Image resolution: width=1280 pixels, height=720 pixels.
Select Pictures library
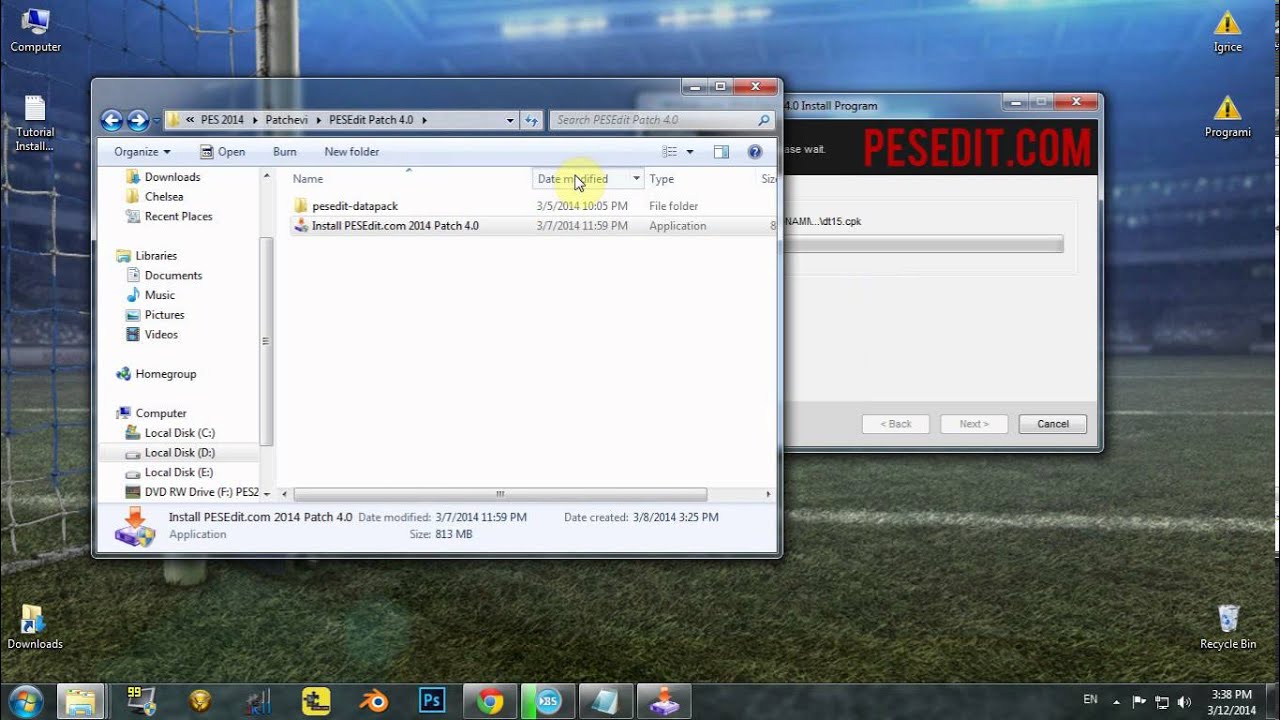pyautogui.click(x=164, y=315)
